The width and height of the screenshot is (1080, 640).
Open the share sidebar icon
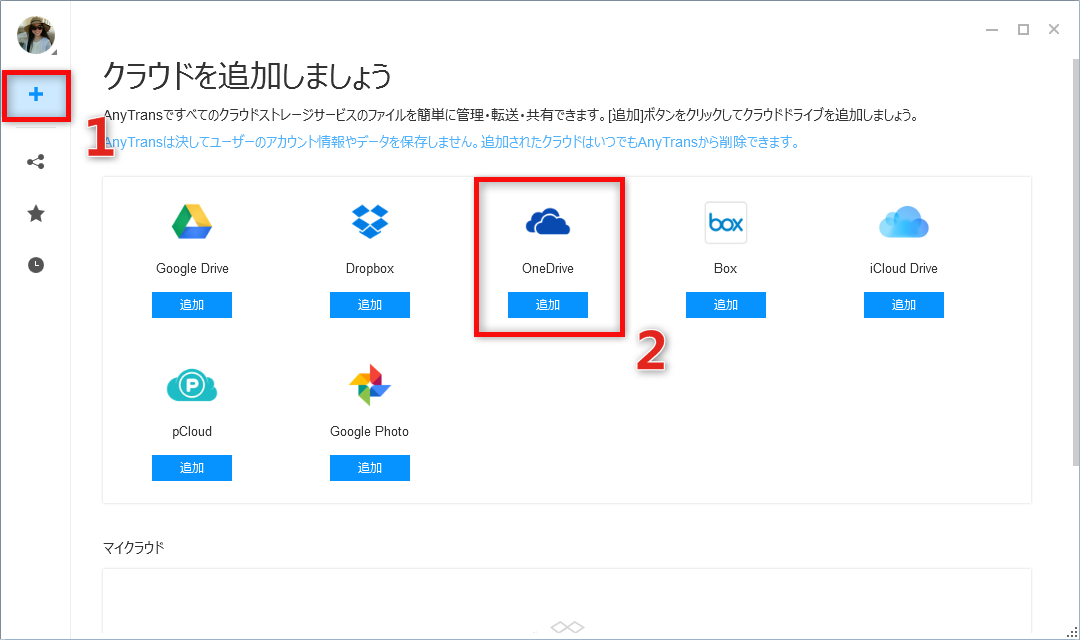36,162
